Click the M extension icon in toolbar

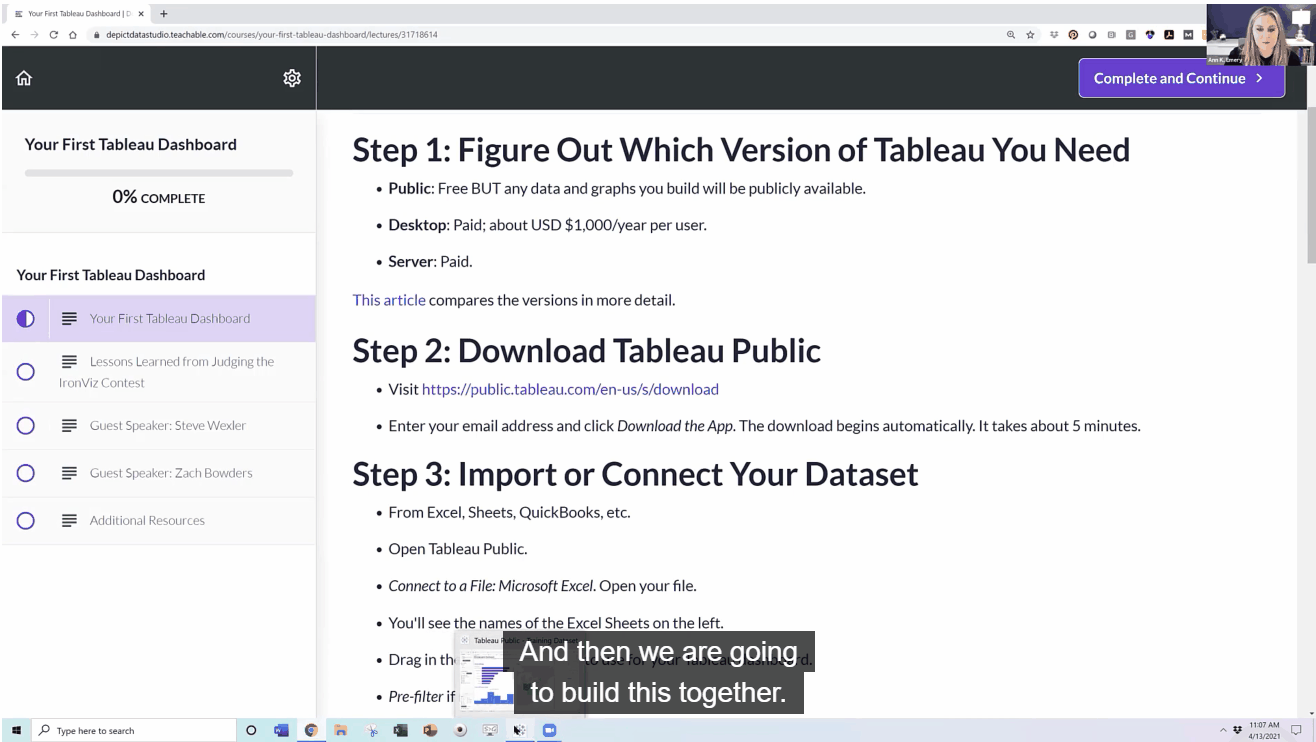tap(1188, 34)
